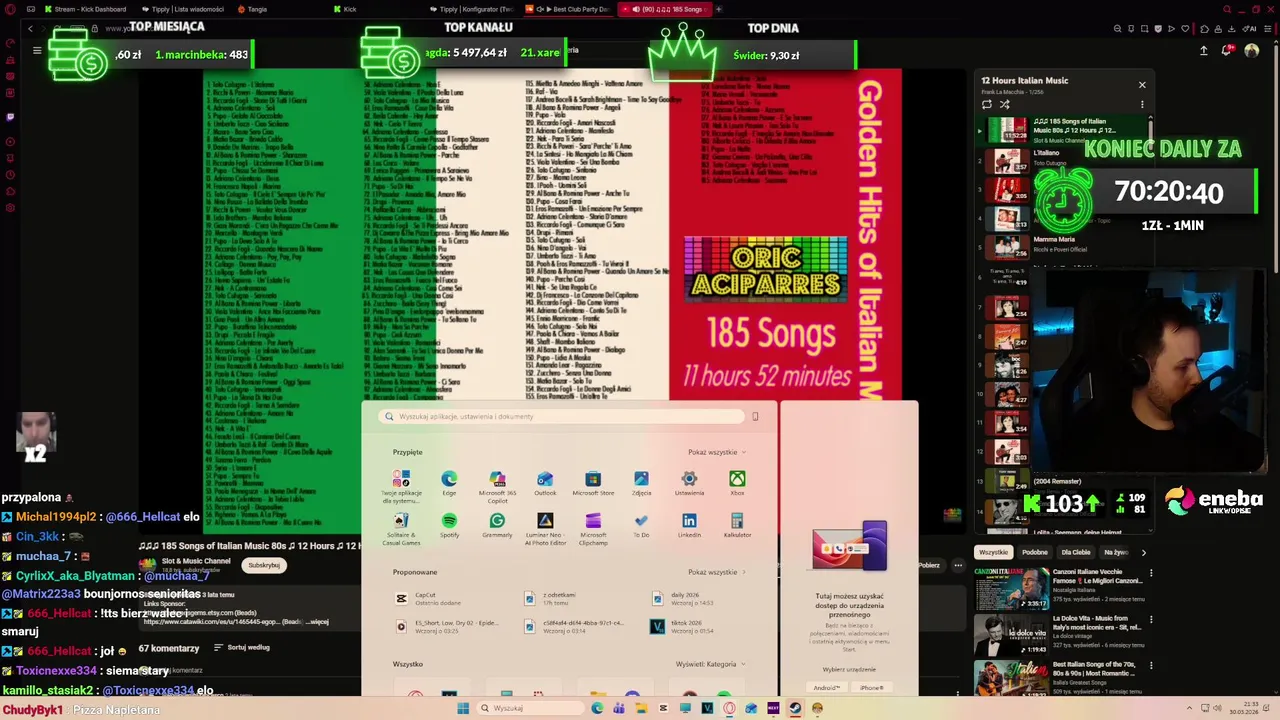Switch to Best Club Party Dance tab
The image size is (1280, 720).
(570, 9)
